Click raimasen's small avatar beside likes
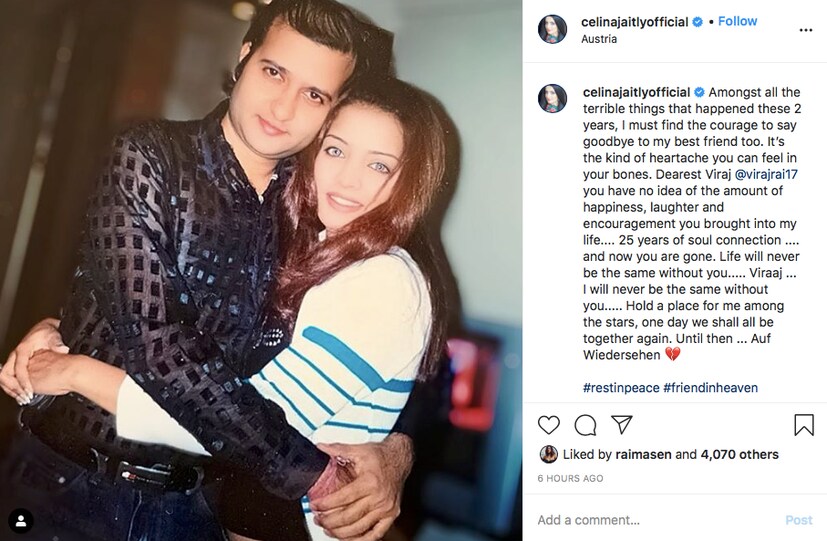The image size is (827, 541). pyautogui.click(x=549, y=454)
